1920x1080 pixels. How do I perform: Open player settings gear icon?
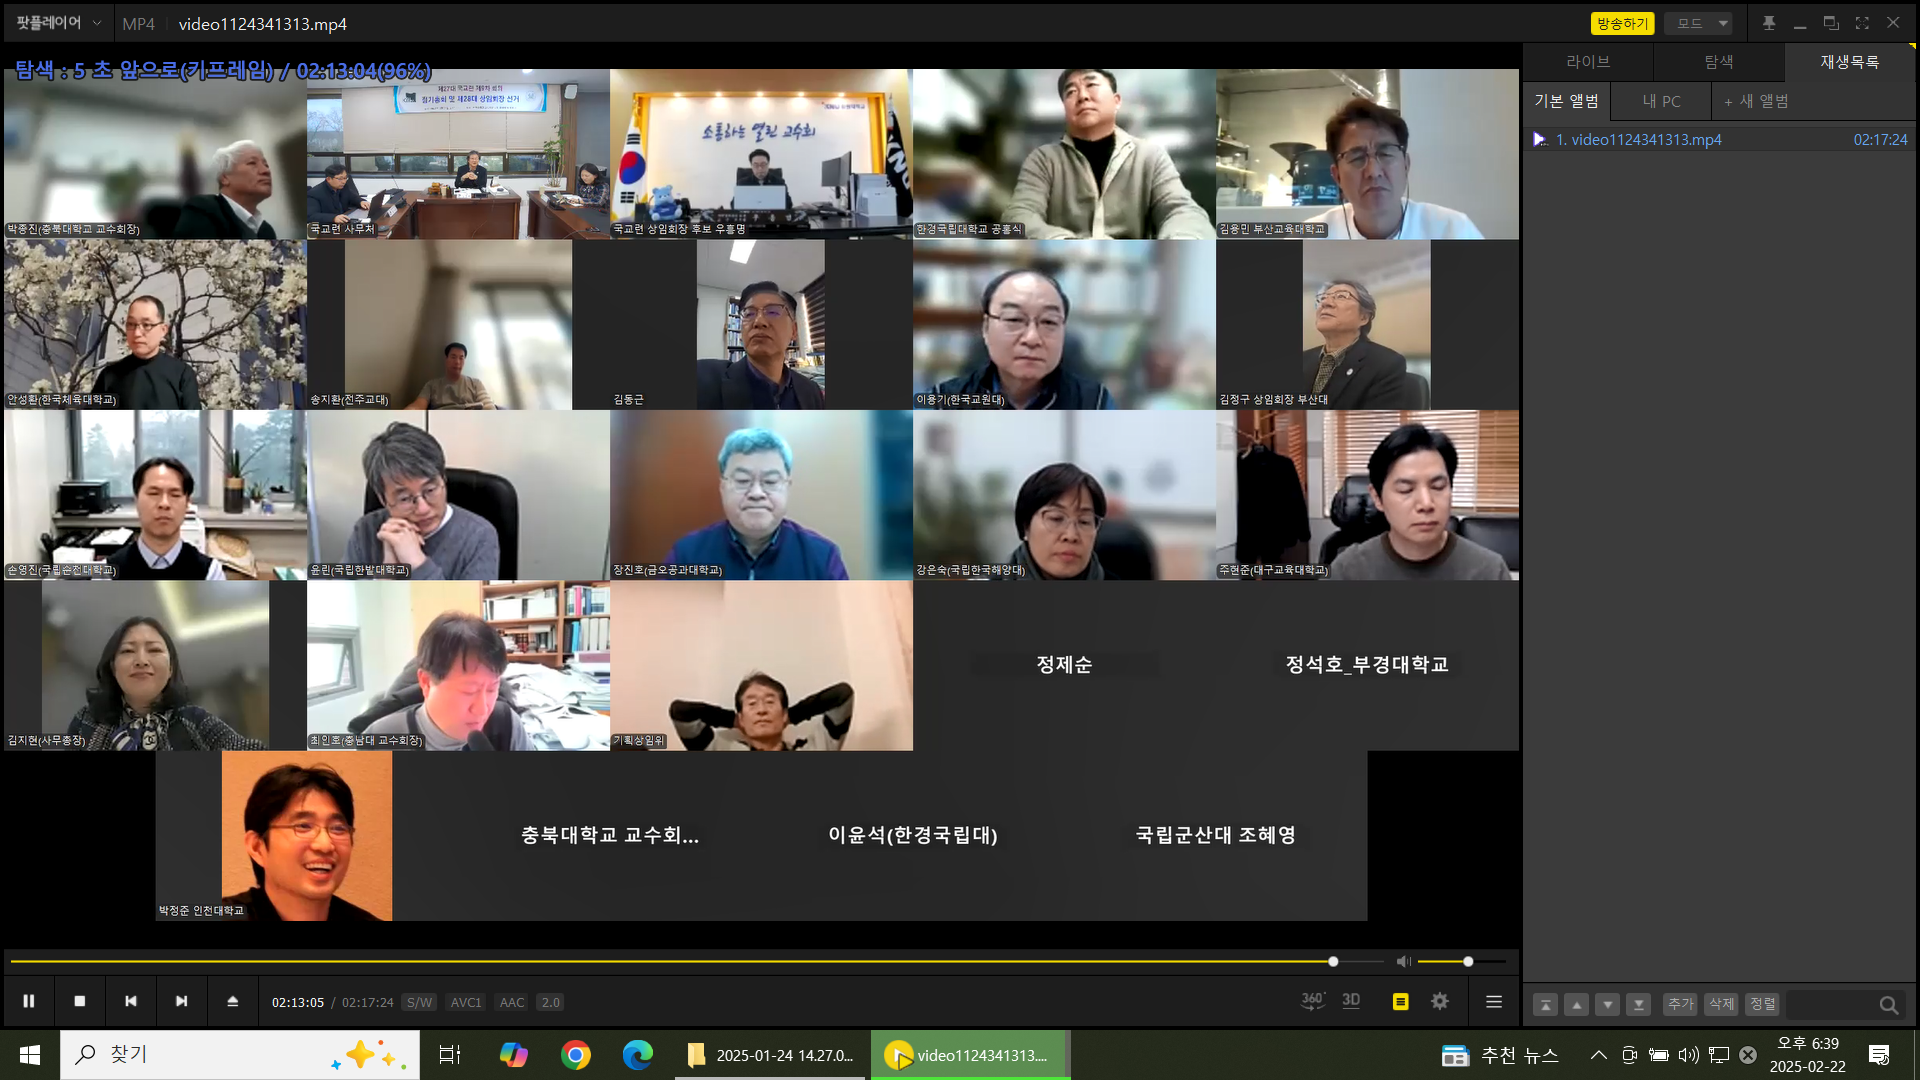click(x=1440, y=1001)
